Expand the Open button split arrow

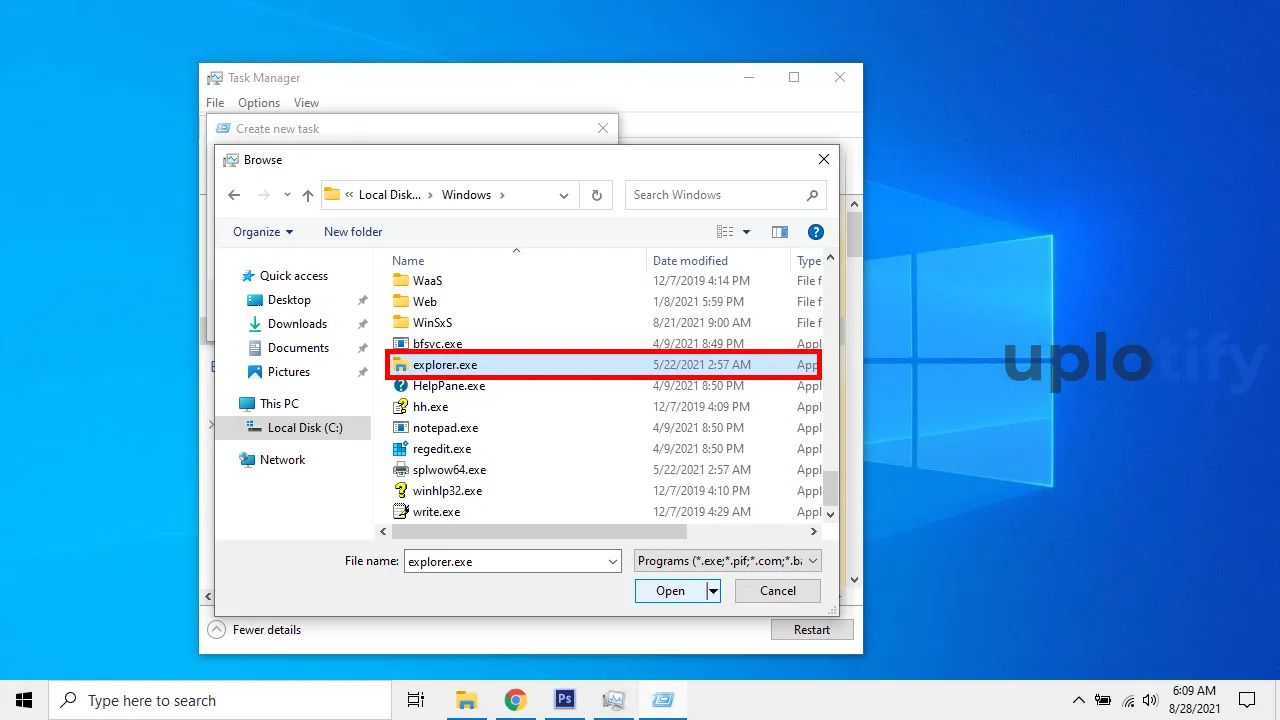[x=713, y=591]
